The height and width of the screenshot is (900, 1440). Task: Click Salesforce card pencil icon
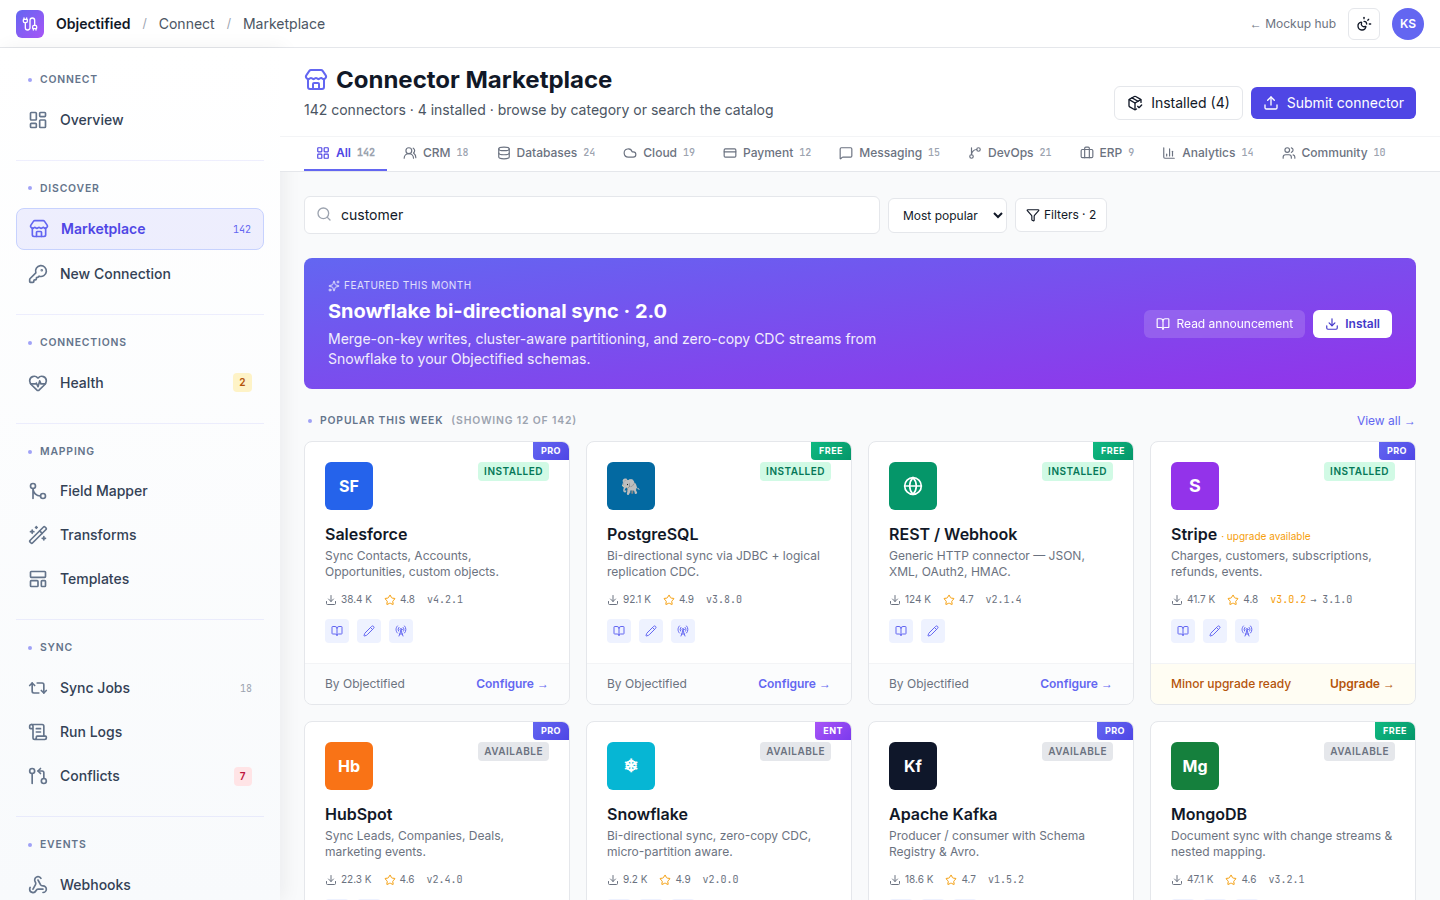pyautogui.click(x=369, y=631)
